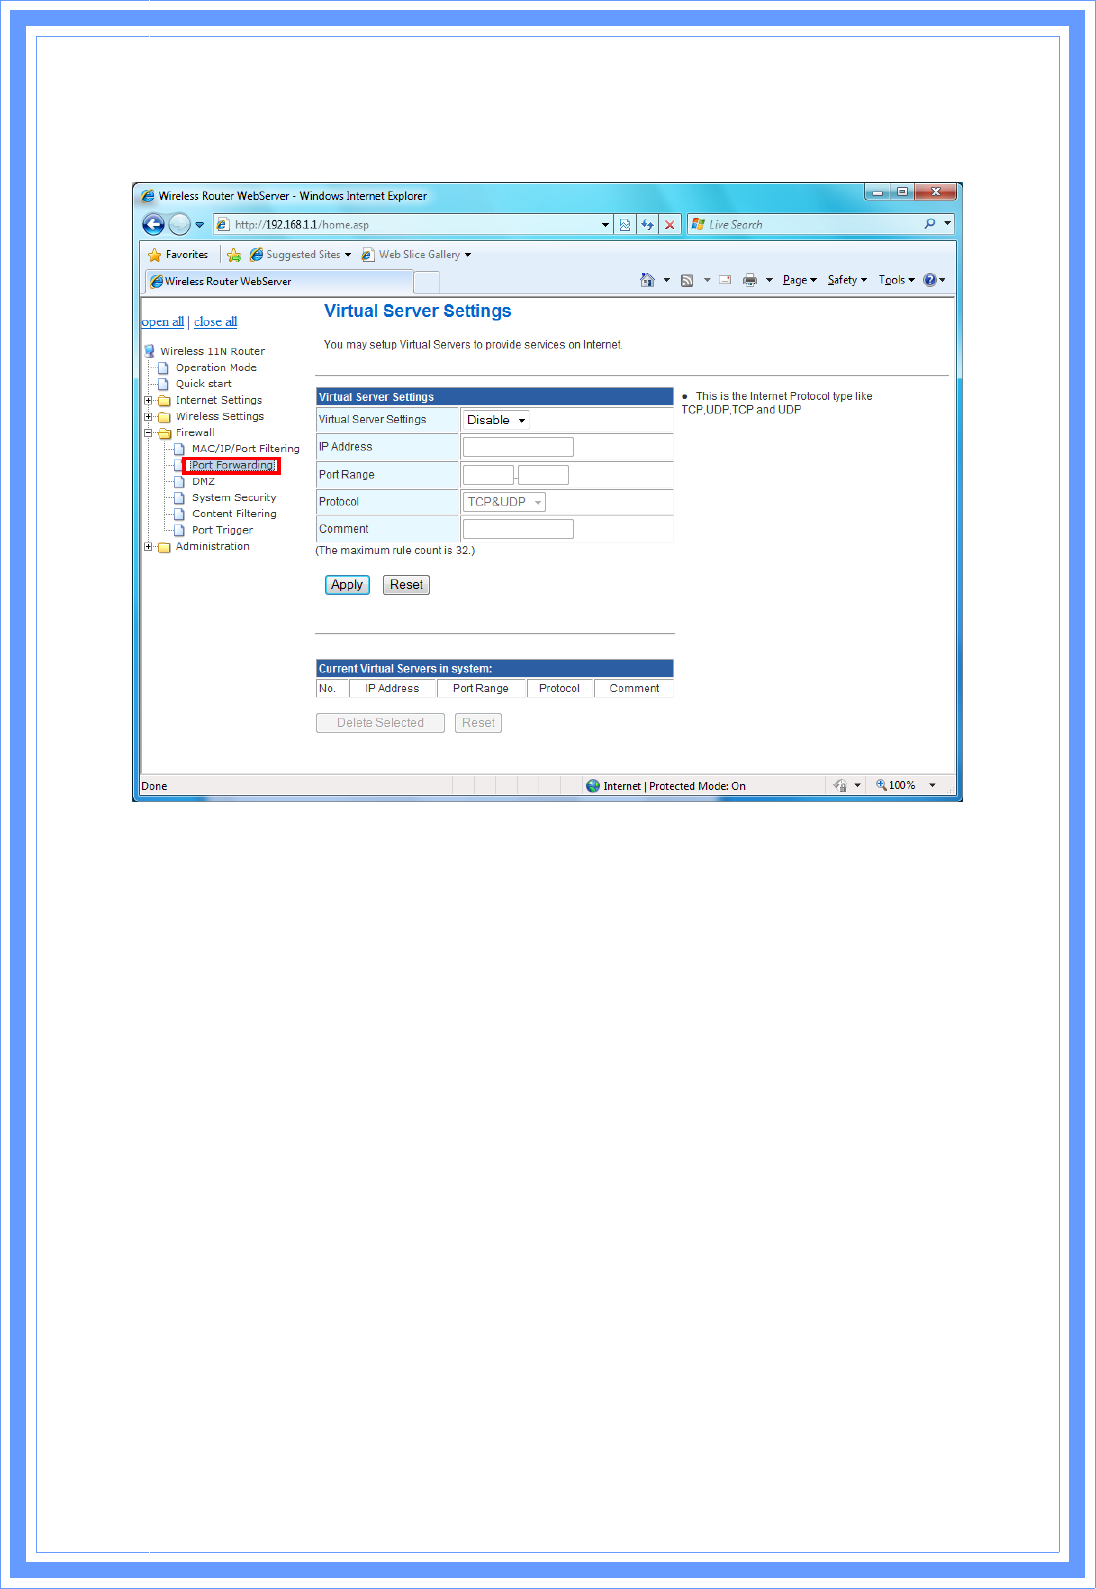Open the Tools menu
Screen dimensions: 1096x1589
896,280
